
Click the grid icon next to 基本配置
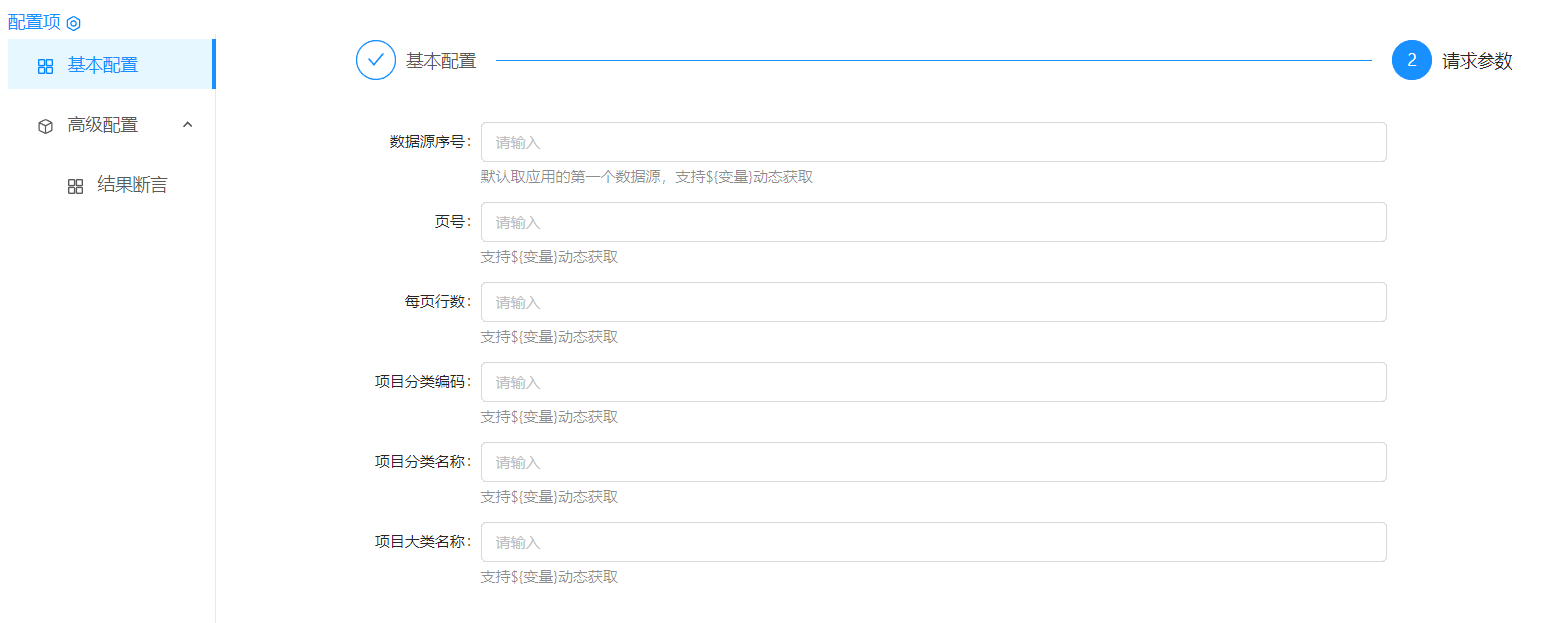click(45, 66)
